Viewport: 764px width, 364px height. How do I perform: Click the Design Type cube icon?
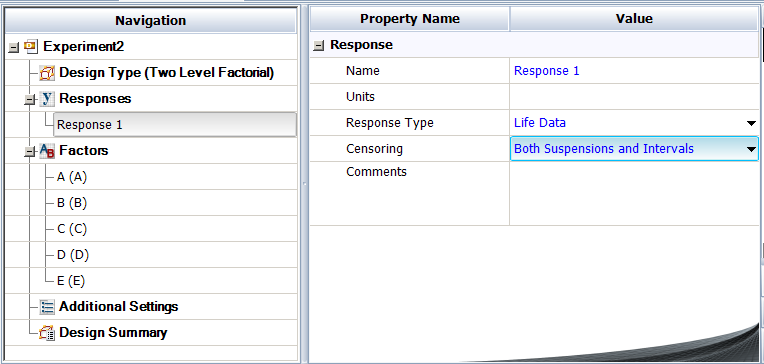47,73
